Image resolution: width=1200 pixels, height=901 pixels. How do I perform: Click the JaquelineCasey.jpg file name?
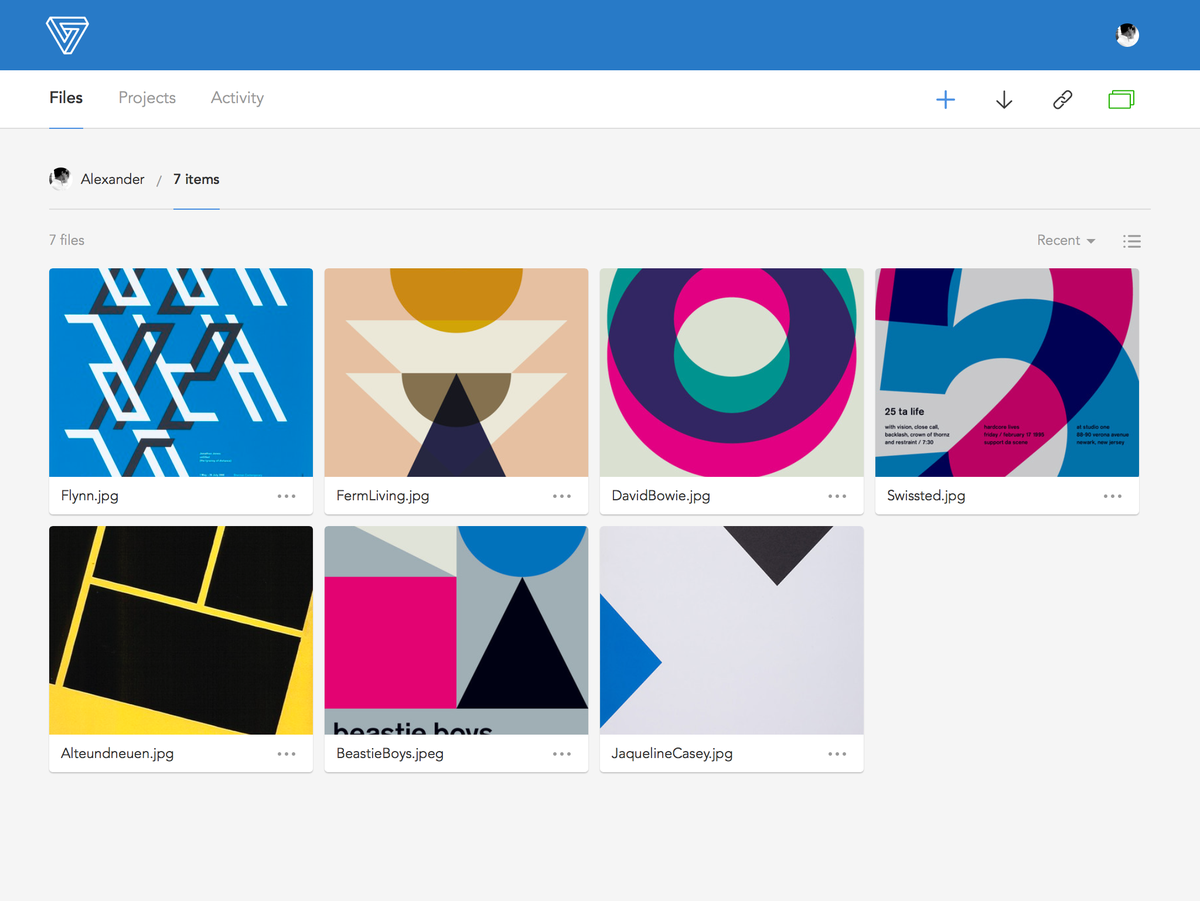pos(672,754)
